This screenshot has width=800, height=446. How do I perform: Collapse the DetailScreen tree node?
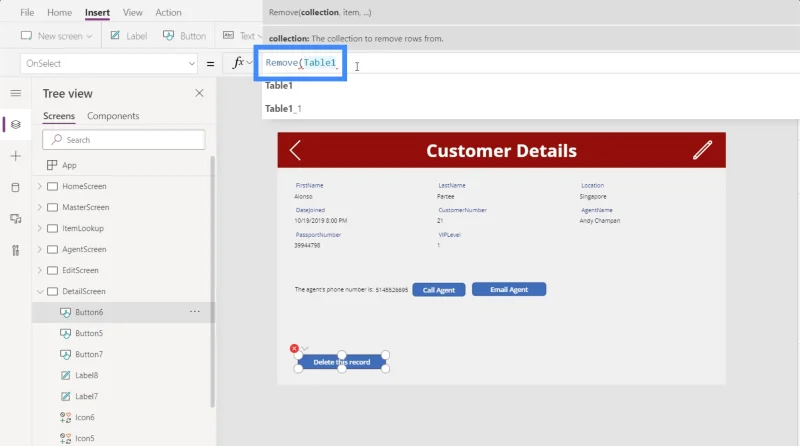pos(40,291)
